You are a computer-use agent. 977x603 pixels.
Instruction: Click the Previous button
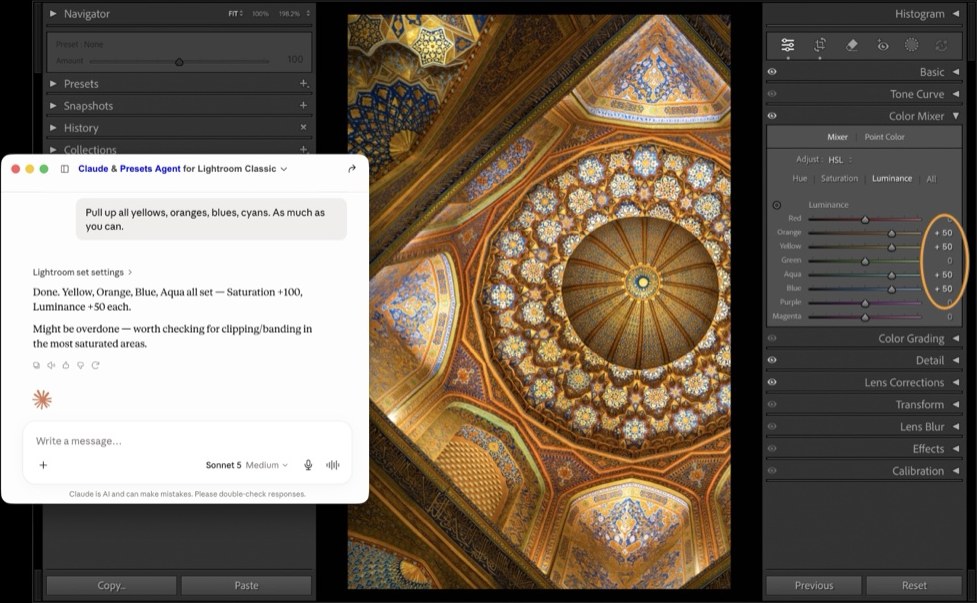814,586
